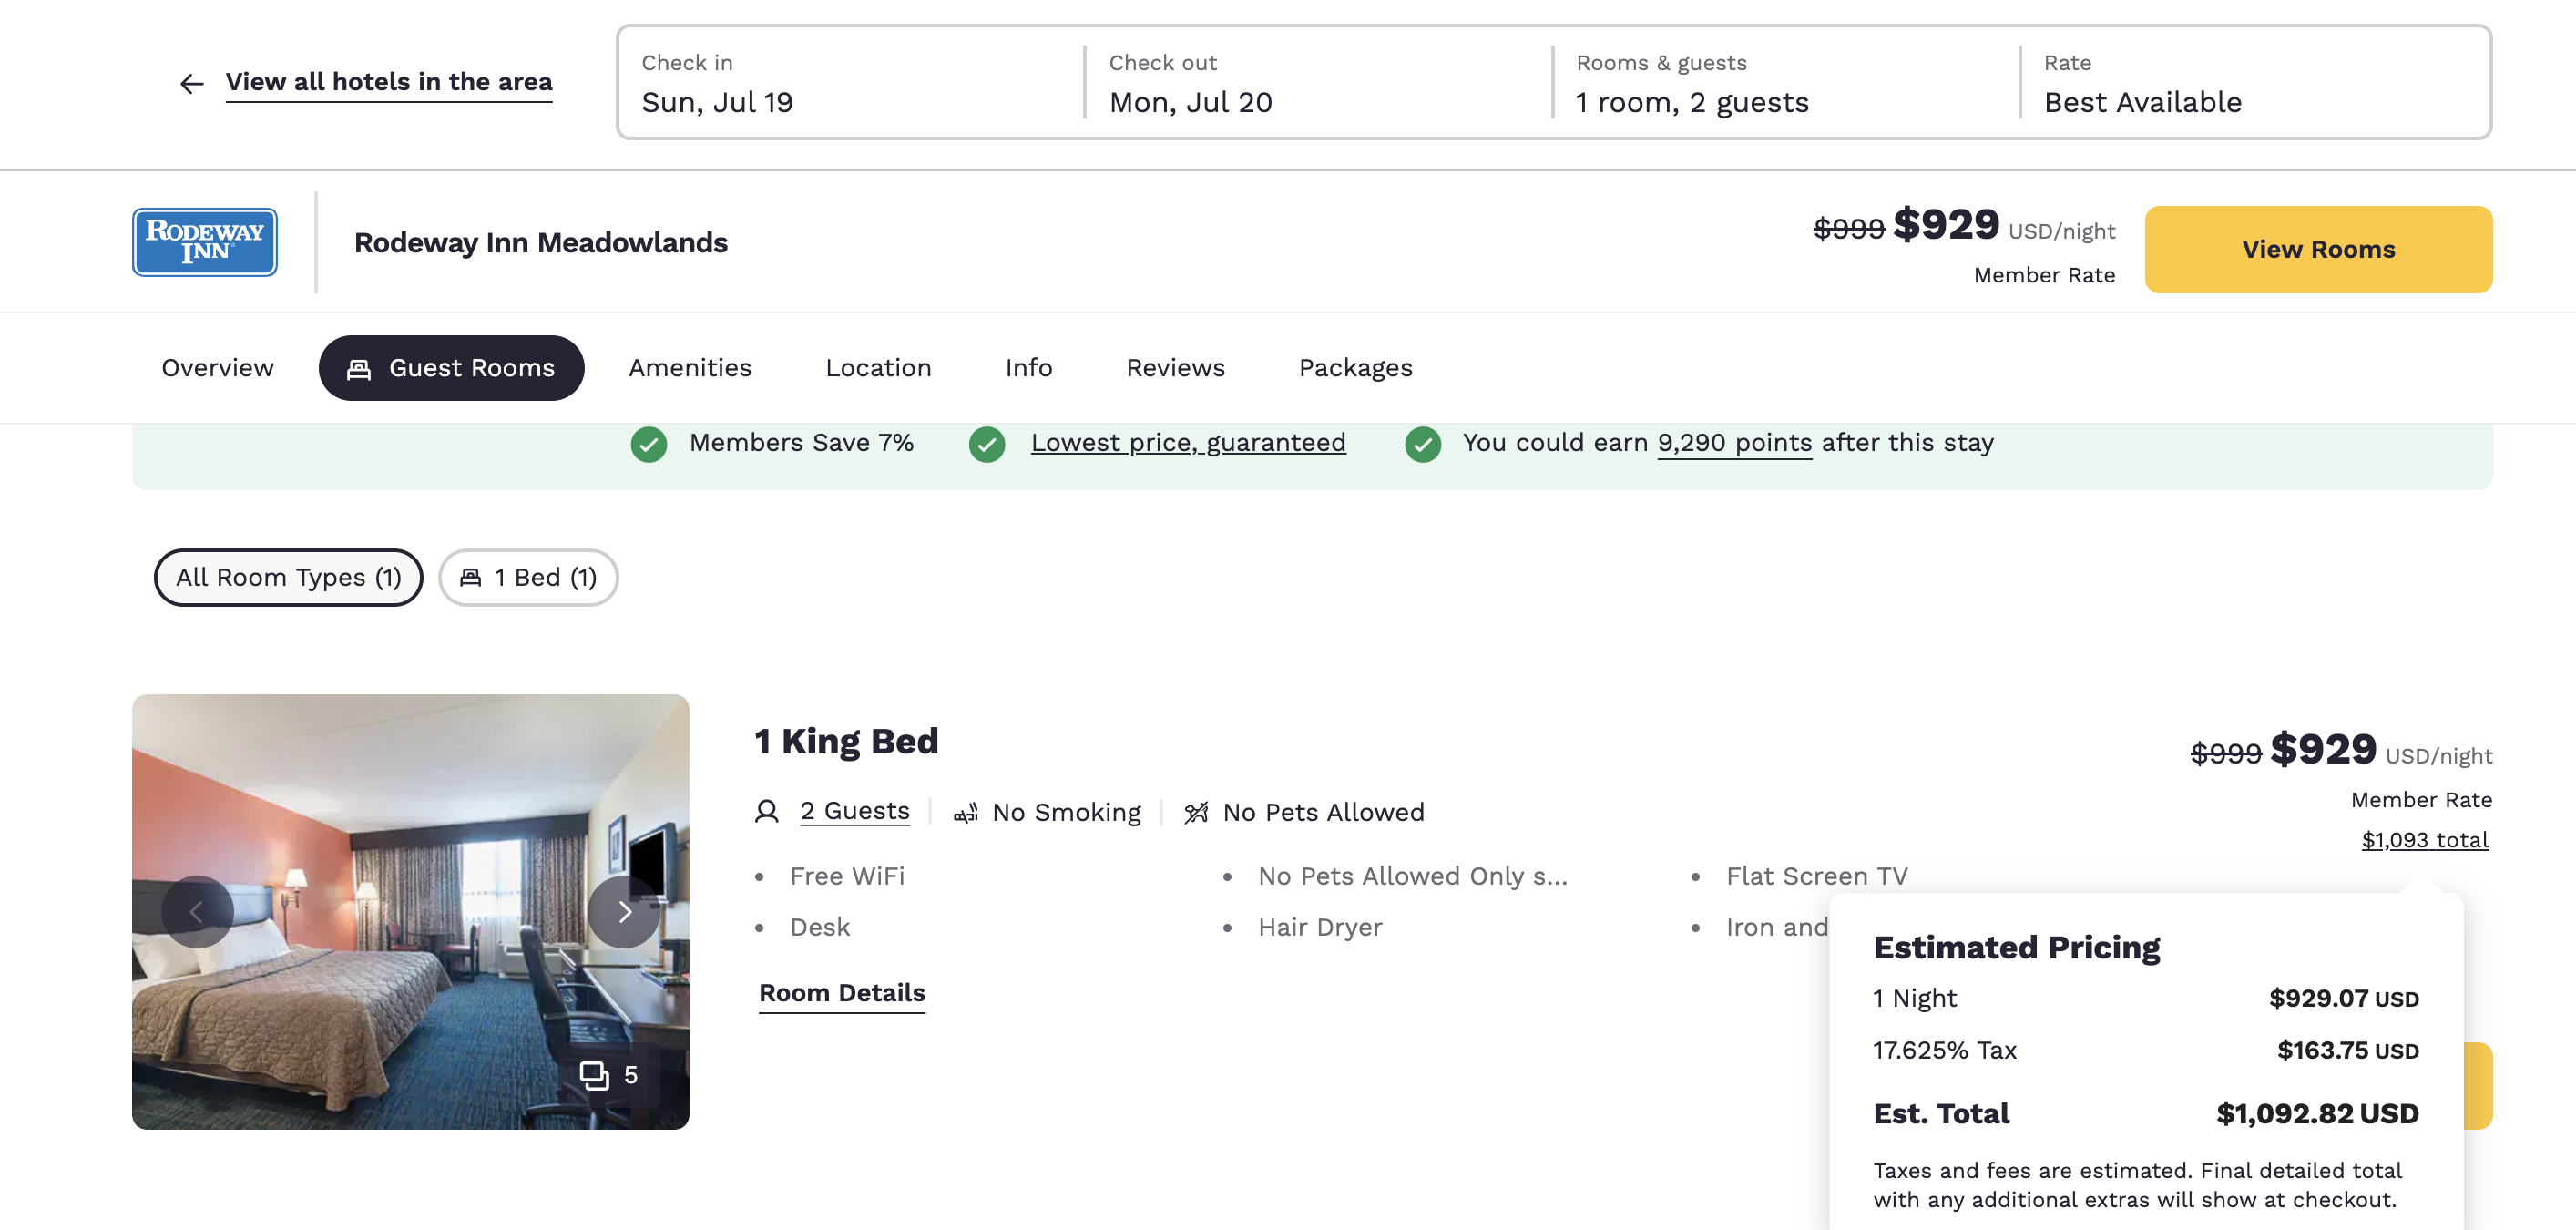The height and width of the screenshot is (1230, 2576).
Task: Select the next room photo arrow
Action: point(624,911)
